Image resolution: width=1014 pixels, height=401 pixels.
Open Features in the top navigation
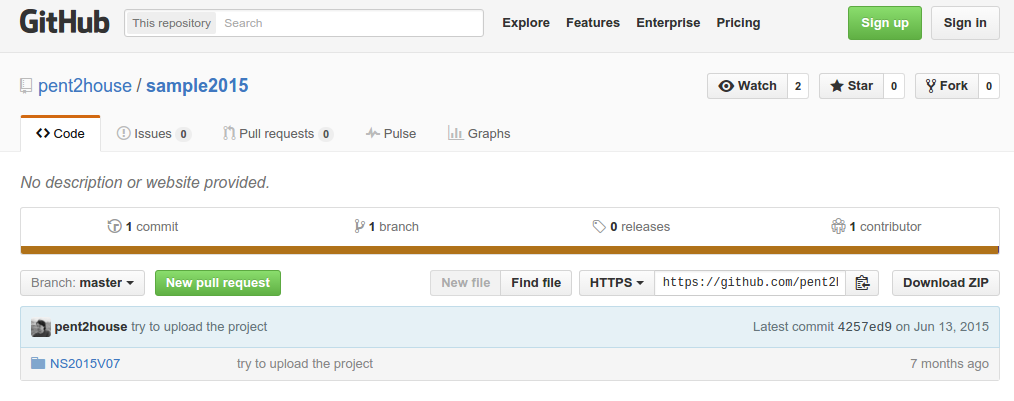[x=593, y=23]
